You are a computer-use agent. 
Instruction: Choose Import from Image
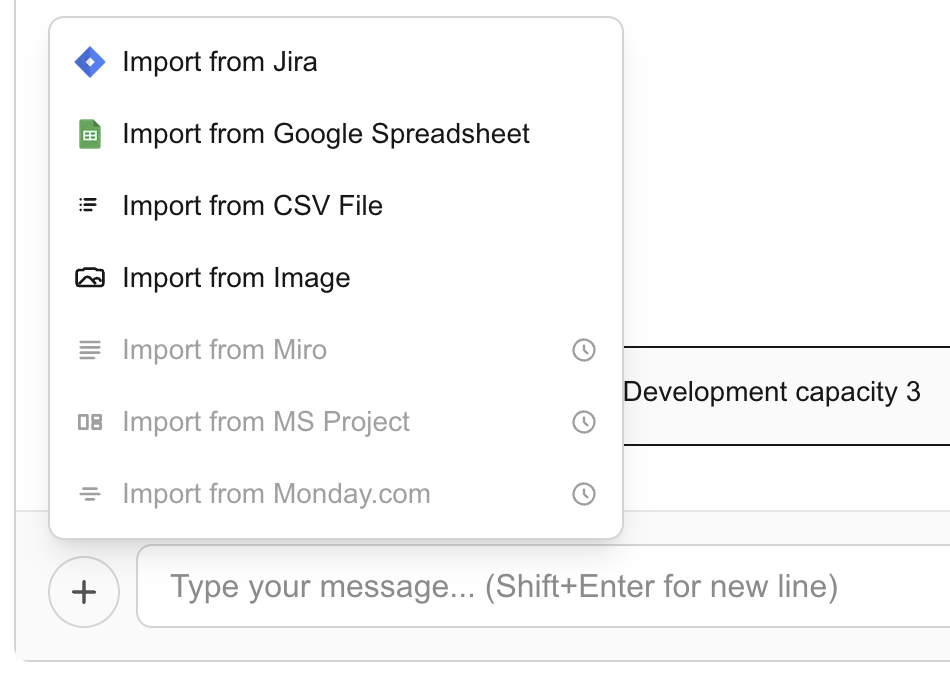[235, 277]
